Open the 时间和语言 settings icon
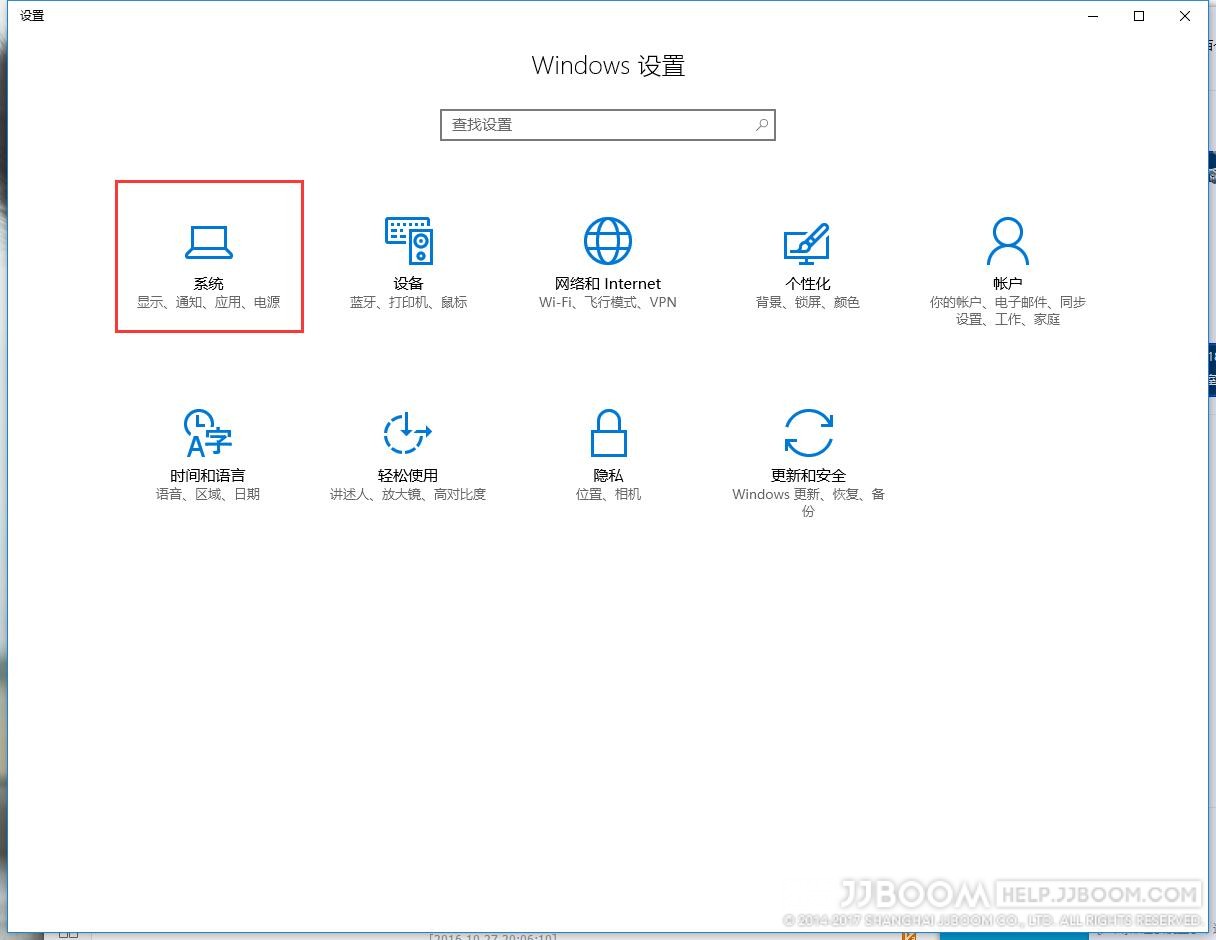Viewport: 1216px width, 940px height. click(207, 432)
